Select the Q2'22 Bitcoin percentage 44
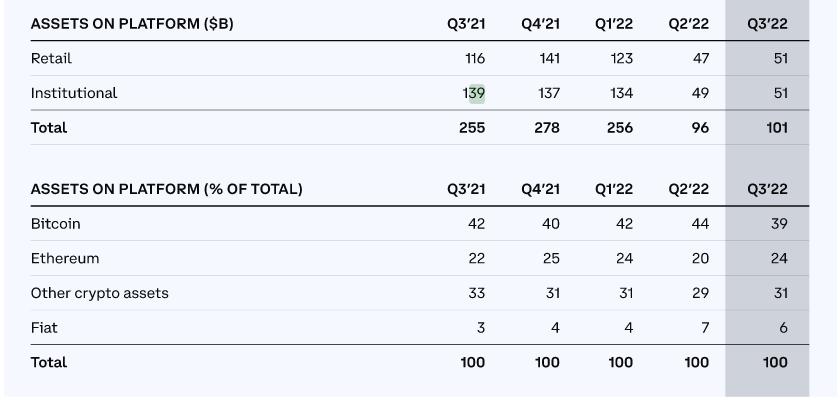837x407 pixels. point(699,224)
